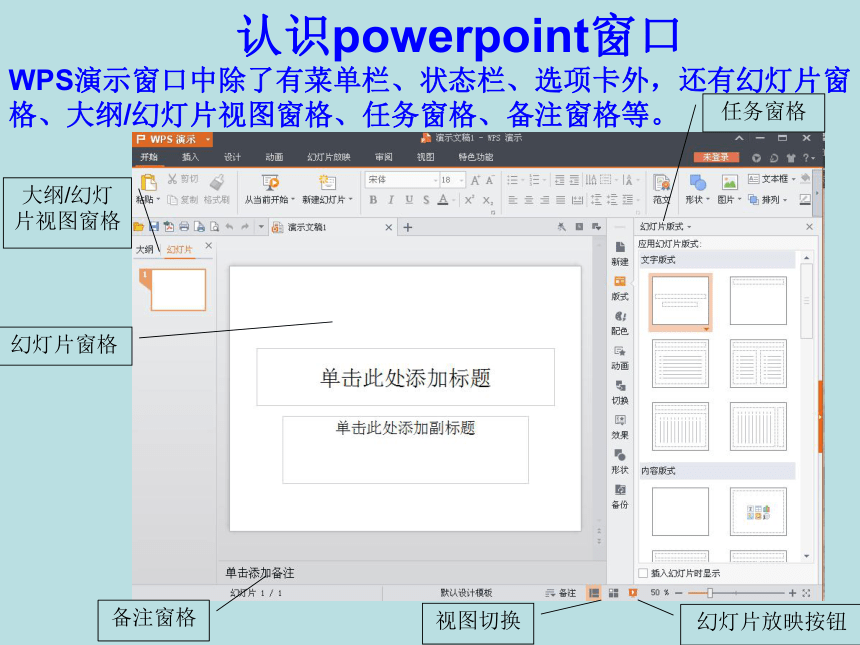Viewport: 860px width, 645px height.
Task: Open the 效果 (Effects) sidebar icon
Action: tap(620, 427)
